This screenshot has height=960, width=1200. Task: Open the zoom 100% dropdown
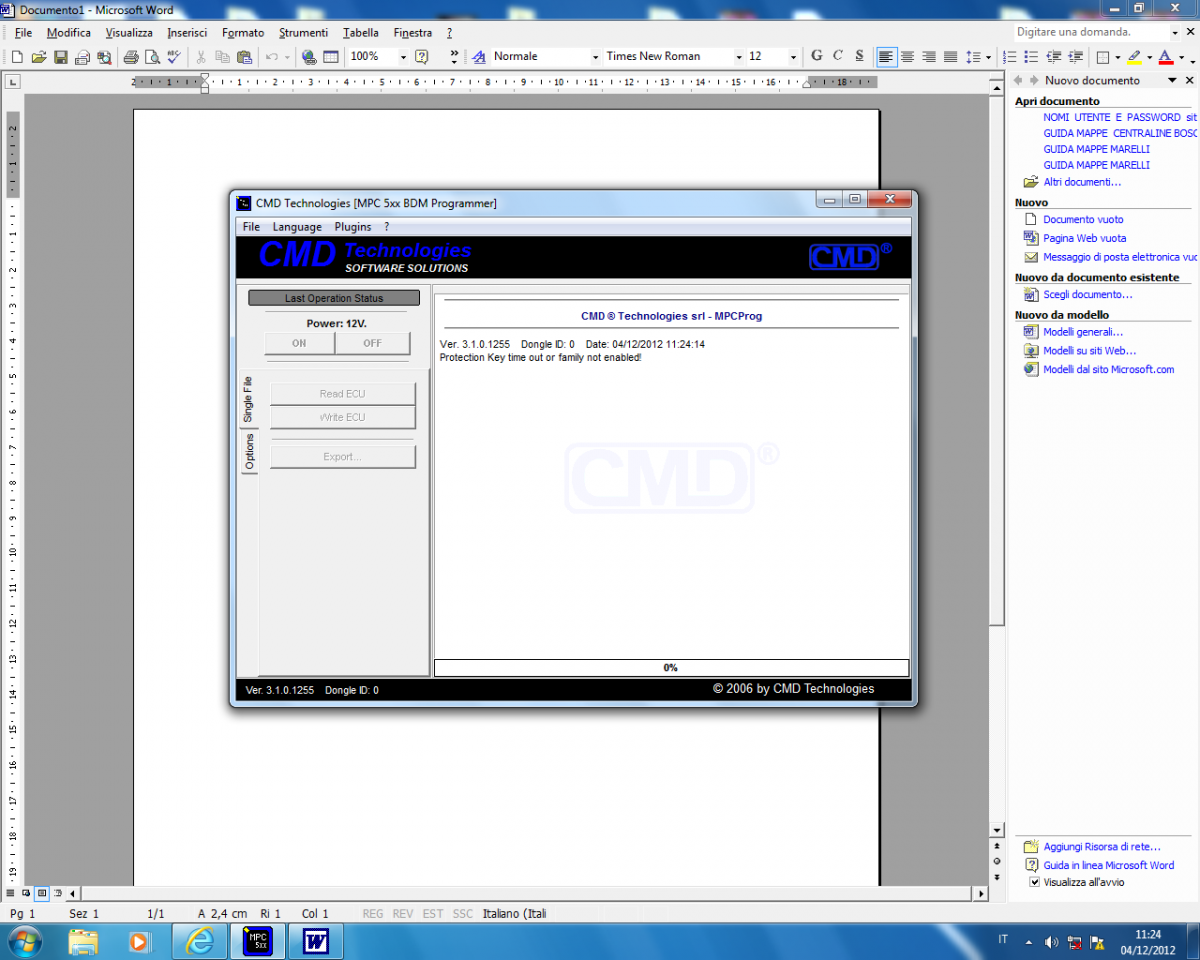(403, 57)
